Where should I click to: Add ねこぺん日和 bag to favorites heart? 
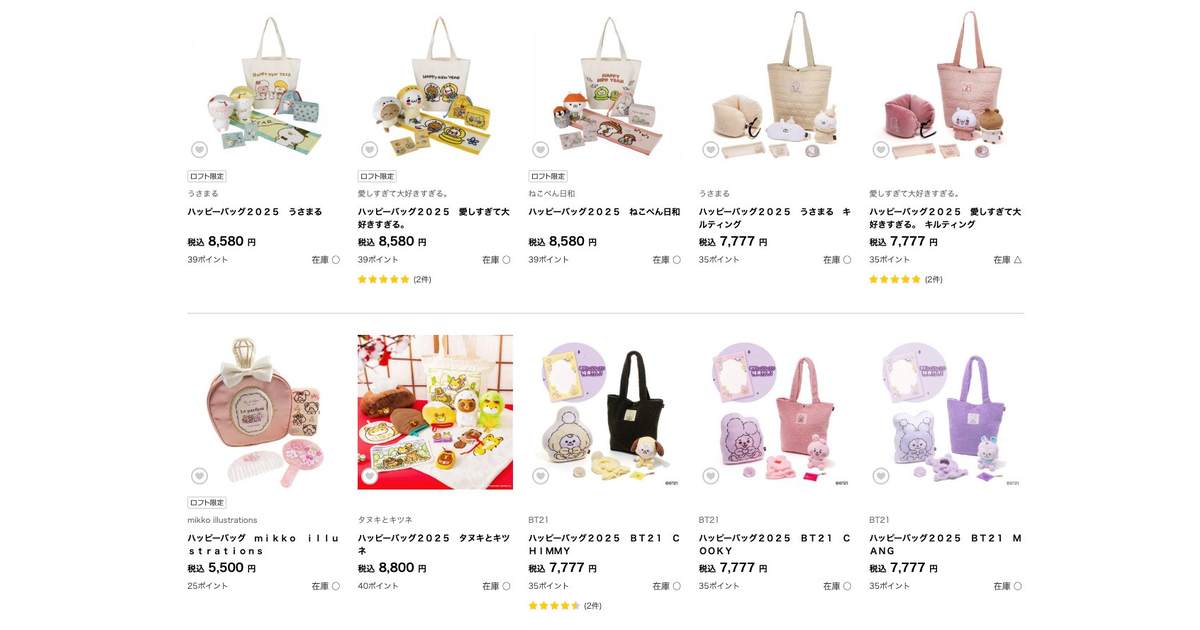(x=540, y=149)
